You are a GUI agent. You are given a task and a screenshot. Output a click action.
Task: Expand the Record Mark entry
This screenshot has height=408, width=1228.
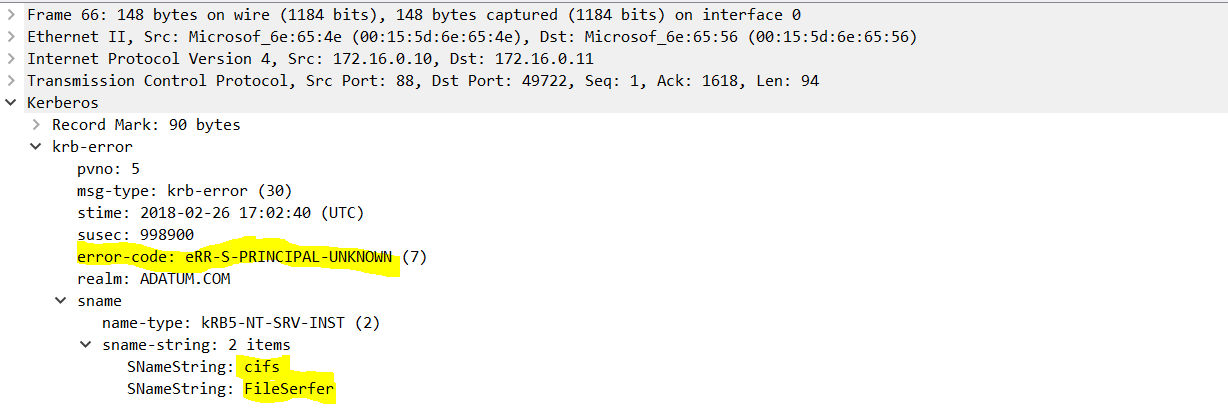[x=35, y=124]
